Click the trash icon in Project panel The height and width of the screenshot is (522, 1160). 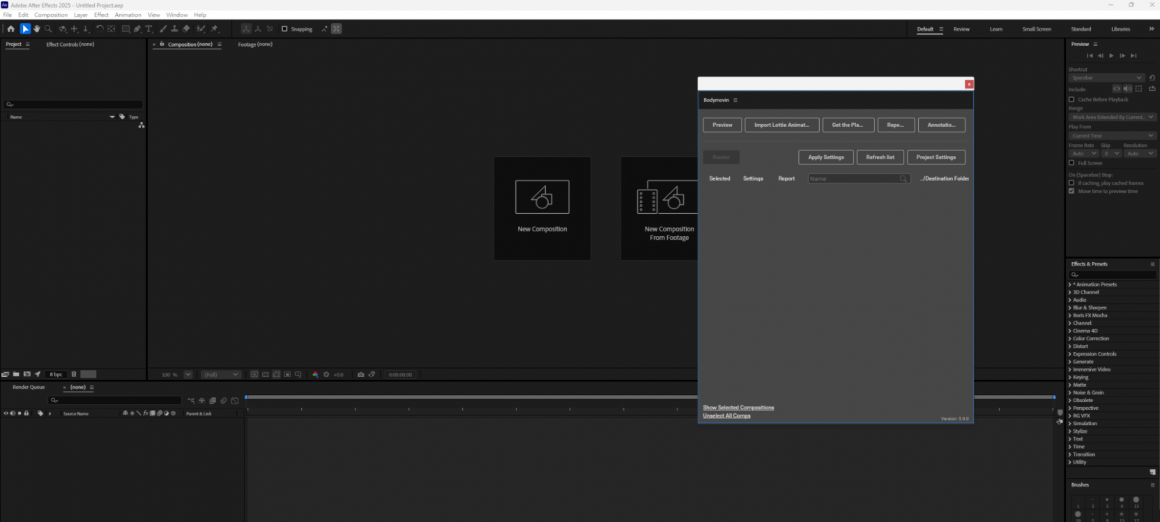[73, 374]
